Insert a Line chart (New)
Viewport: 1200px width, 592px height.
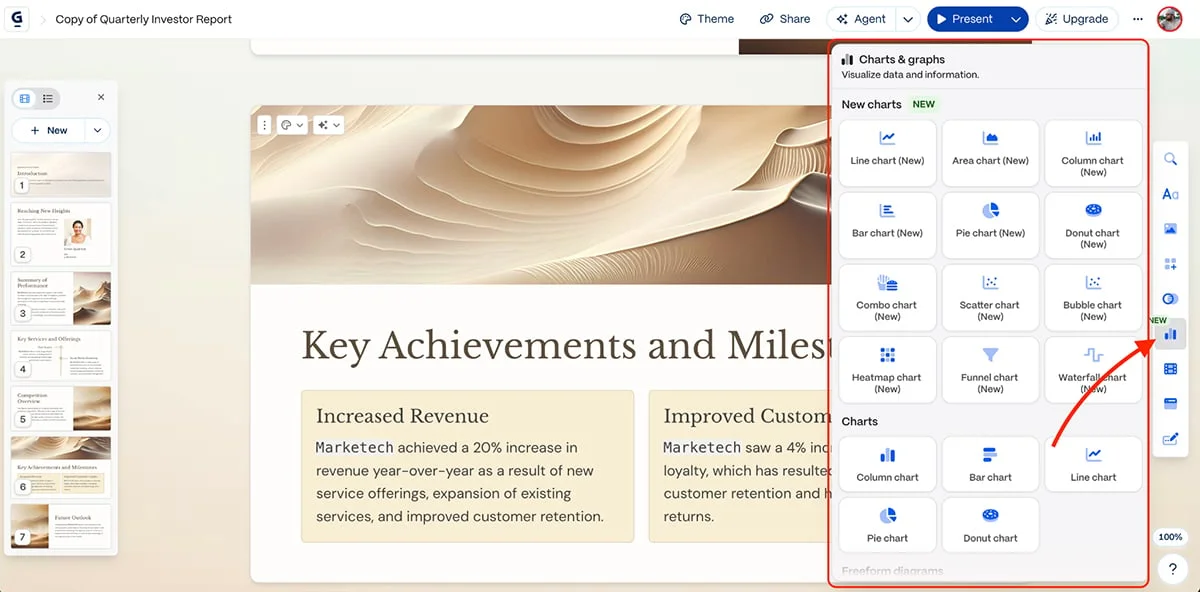[888, 153]
